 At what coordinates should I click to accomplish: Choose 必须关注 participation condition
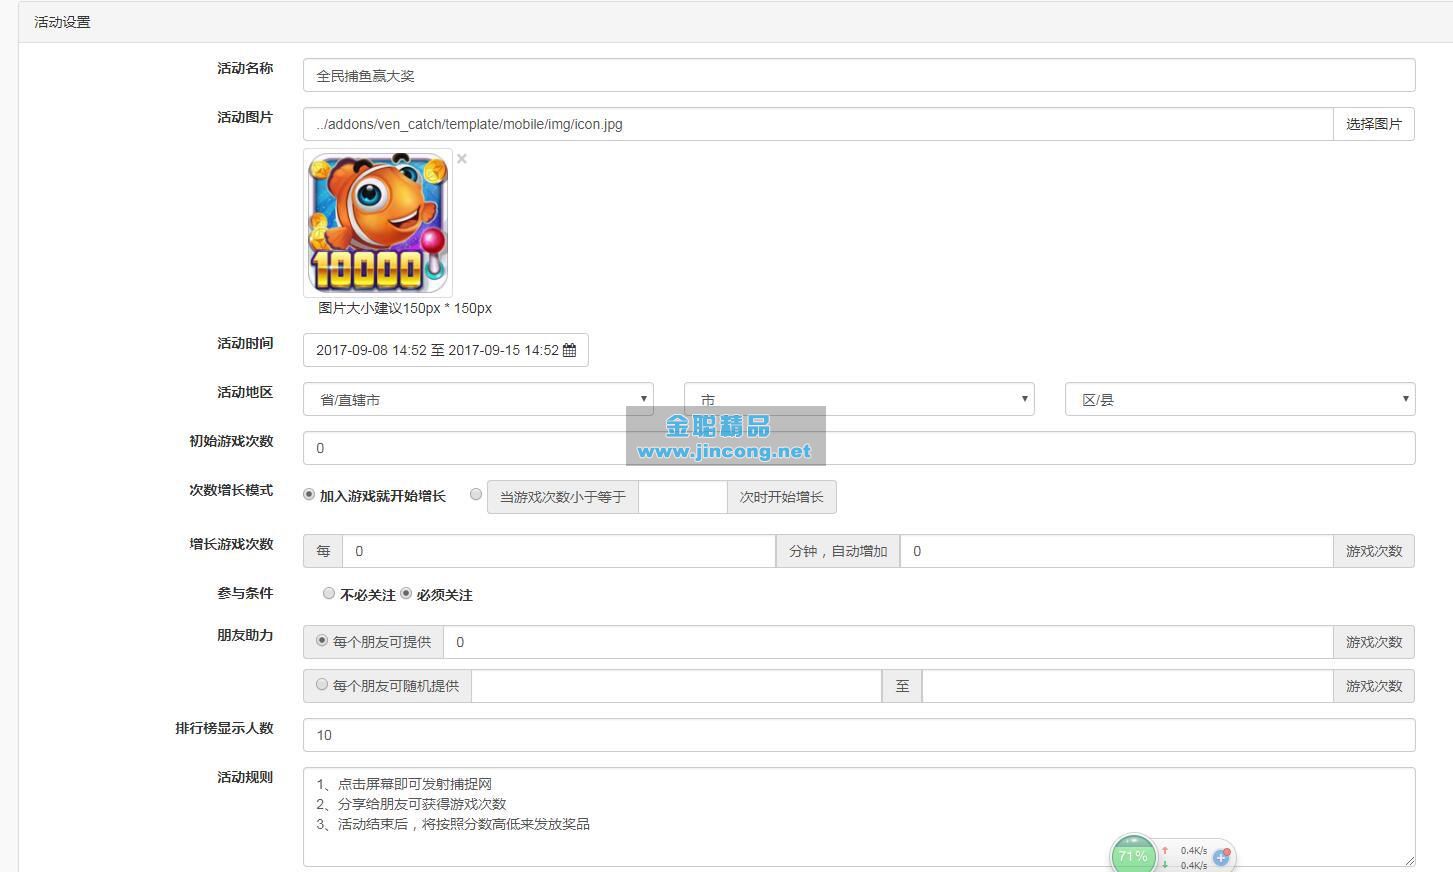(406, 593)
